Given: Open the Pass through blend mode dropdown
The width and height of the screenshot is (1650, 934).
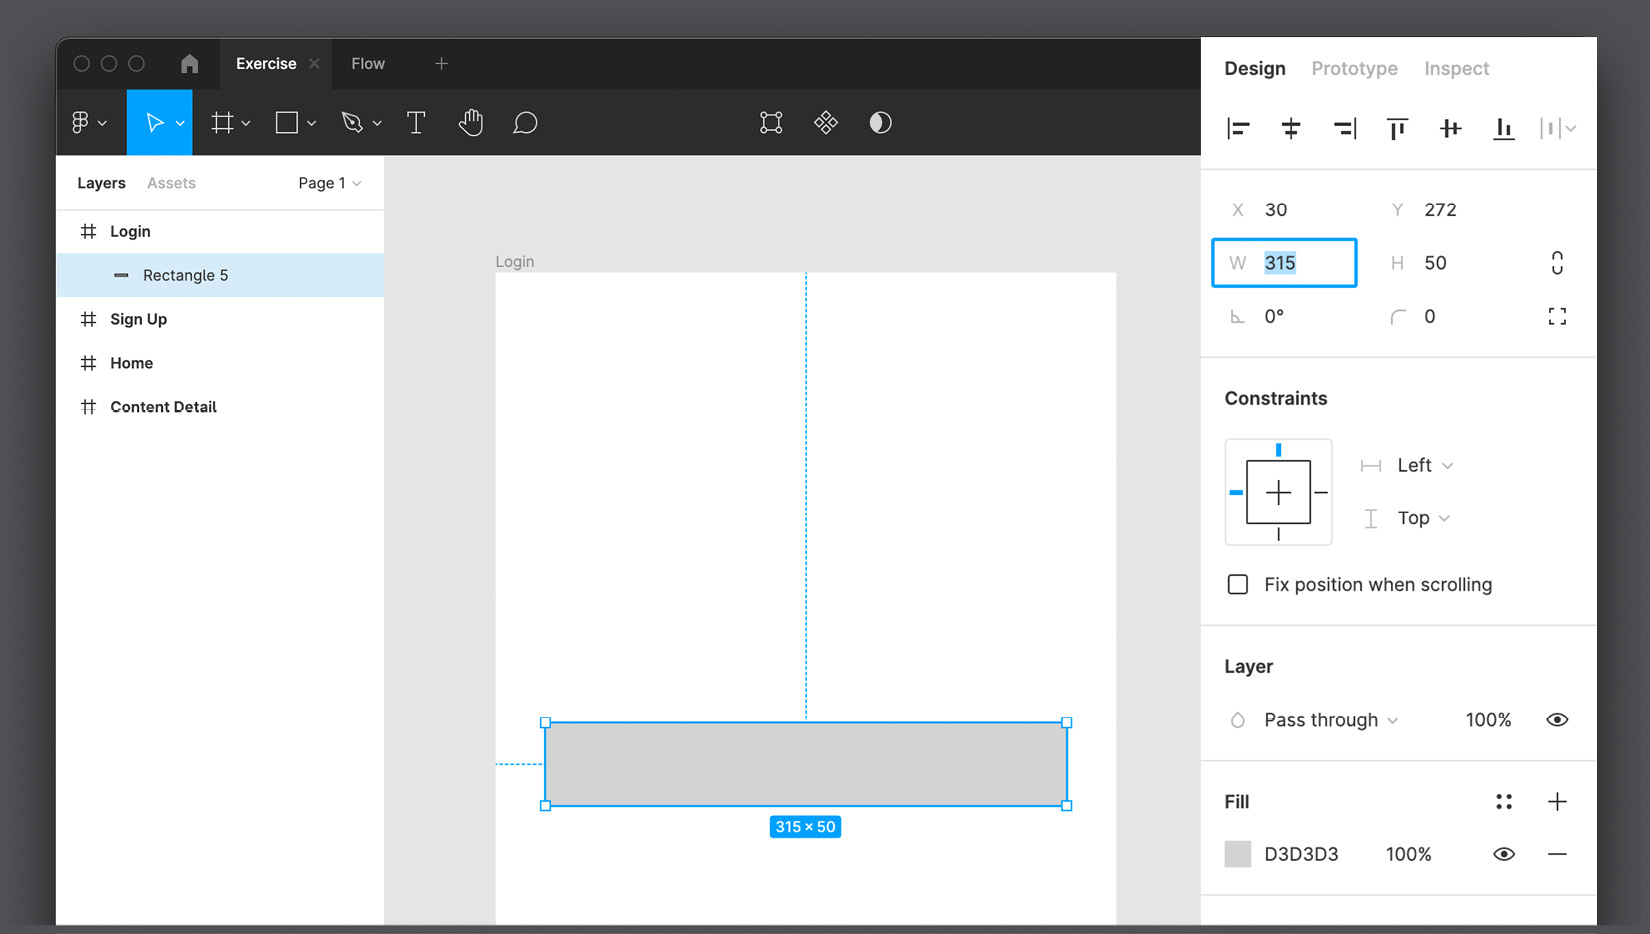Looking at the screenshot, I should tap(1330, 720).
